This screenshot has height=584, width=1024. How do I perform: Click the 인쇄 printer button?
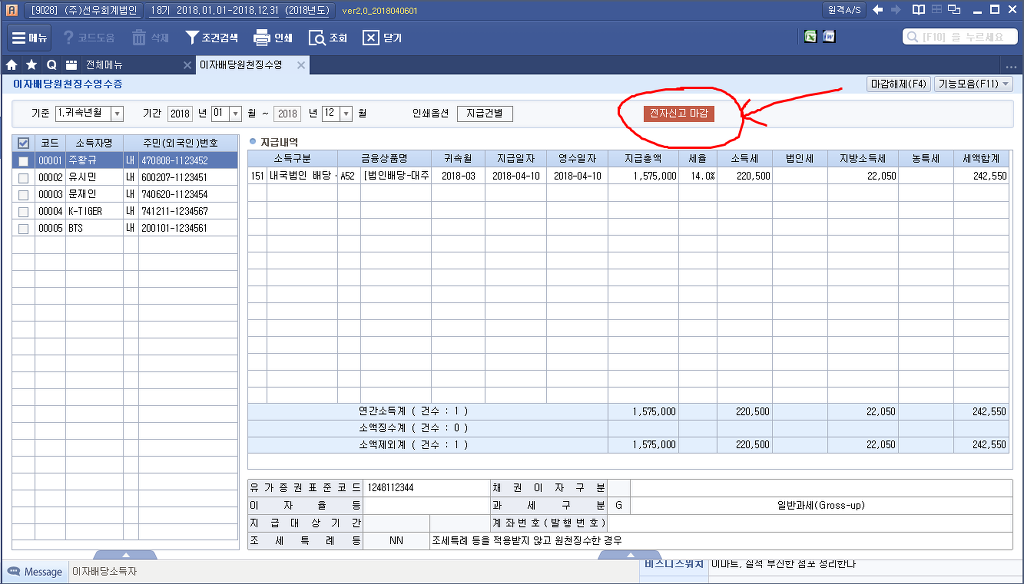click(273, 38)
